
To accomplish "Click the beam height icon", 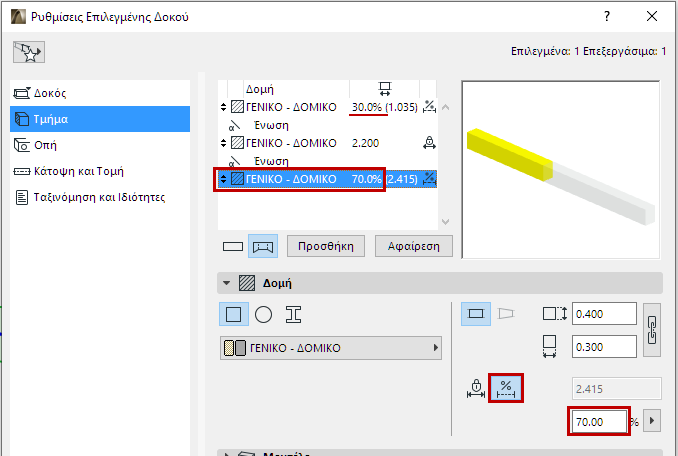I will coord(555,314).
